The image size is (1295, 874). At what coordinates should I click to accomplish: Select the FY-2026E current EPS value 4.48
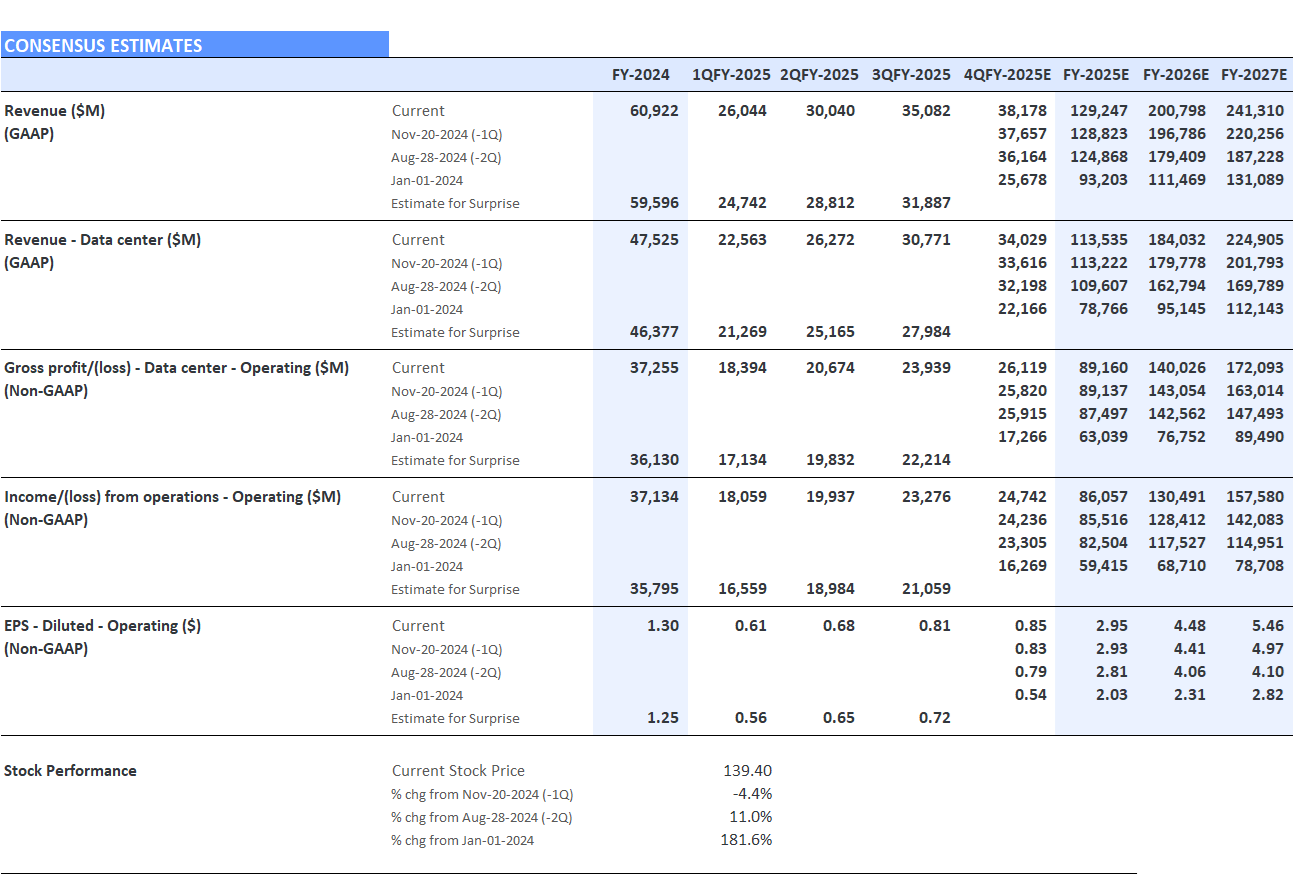(1189, 626)
